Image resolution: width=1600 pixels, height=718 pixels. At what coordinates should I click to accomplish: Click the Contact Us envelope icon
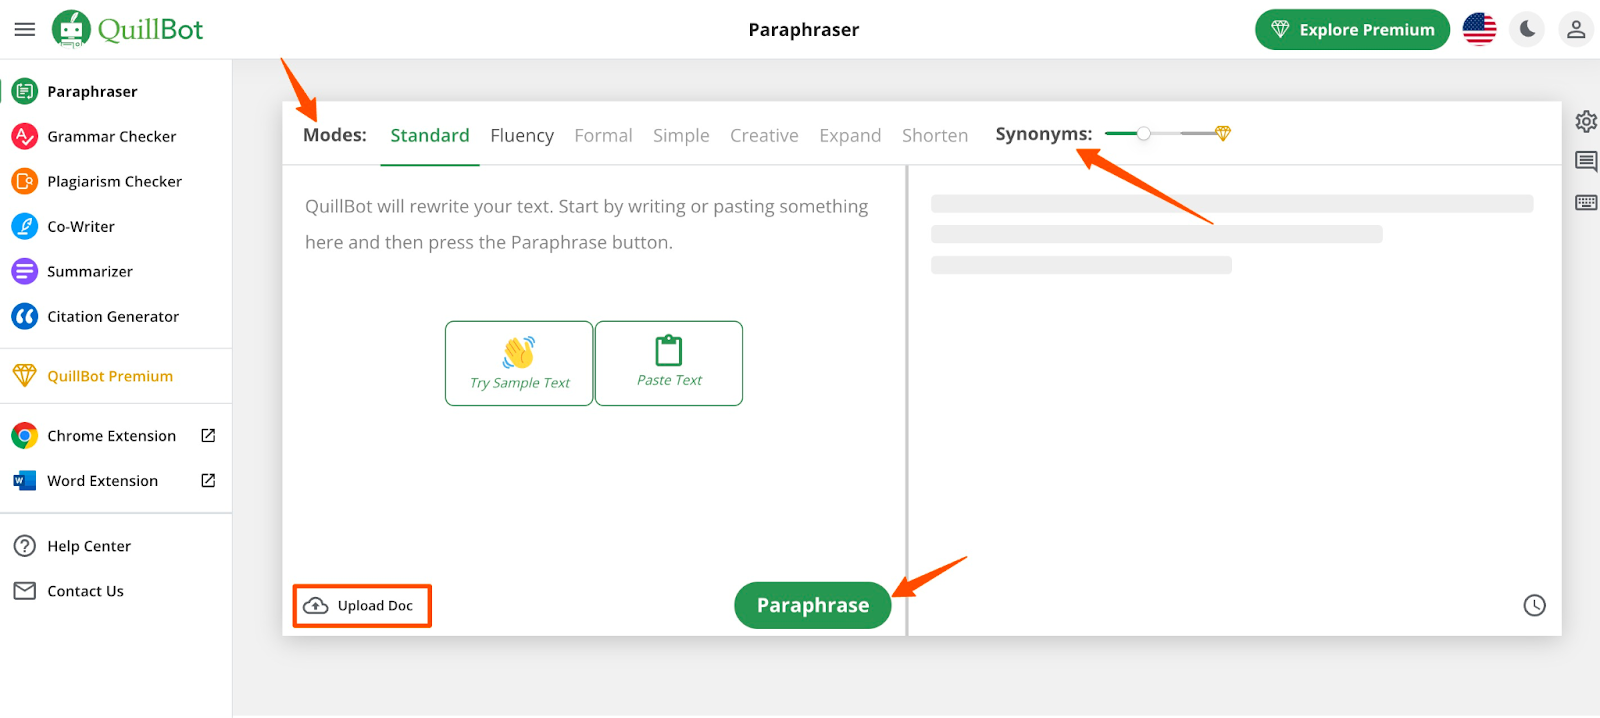(x=25, y=591)
